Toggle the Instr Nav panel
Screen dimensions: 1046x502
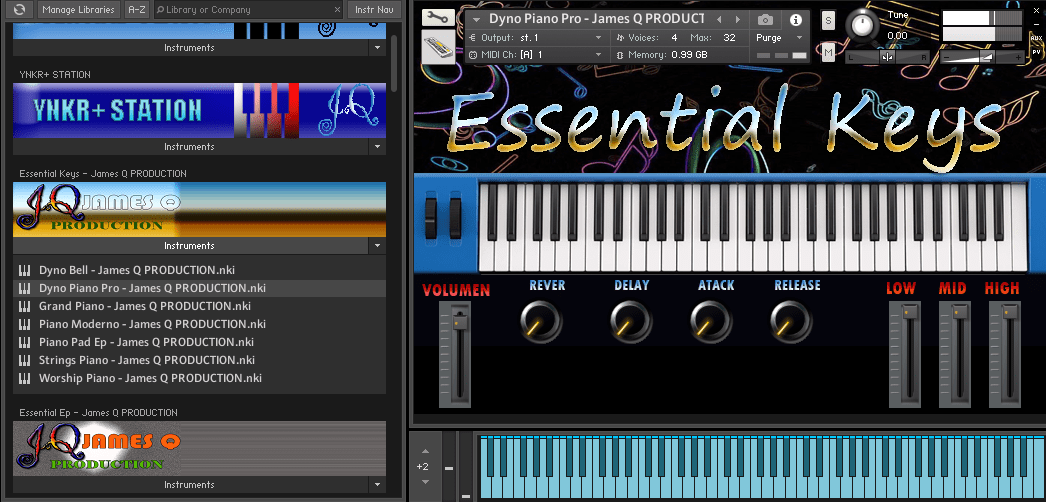click(374, 9)
